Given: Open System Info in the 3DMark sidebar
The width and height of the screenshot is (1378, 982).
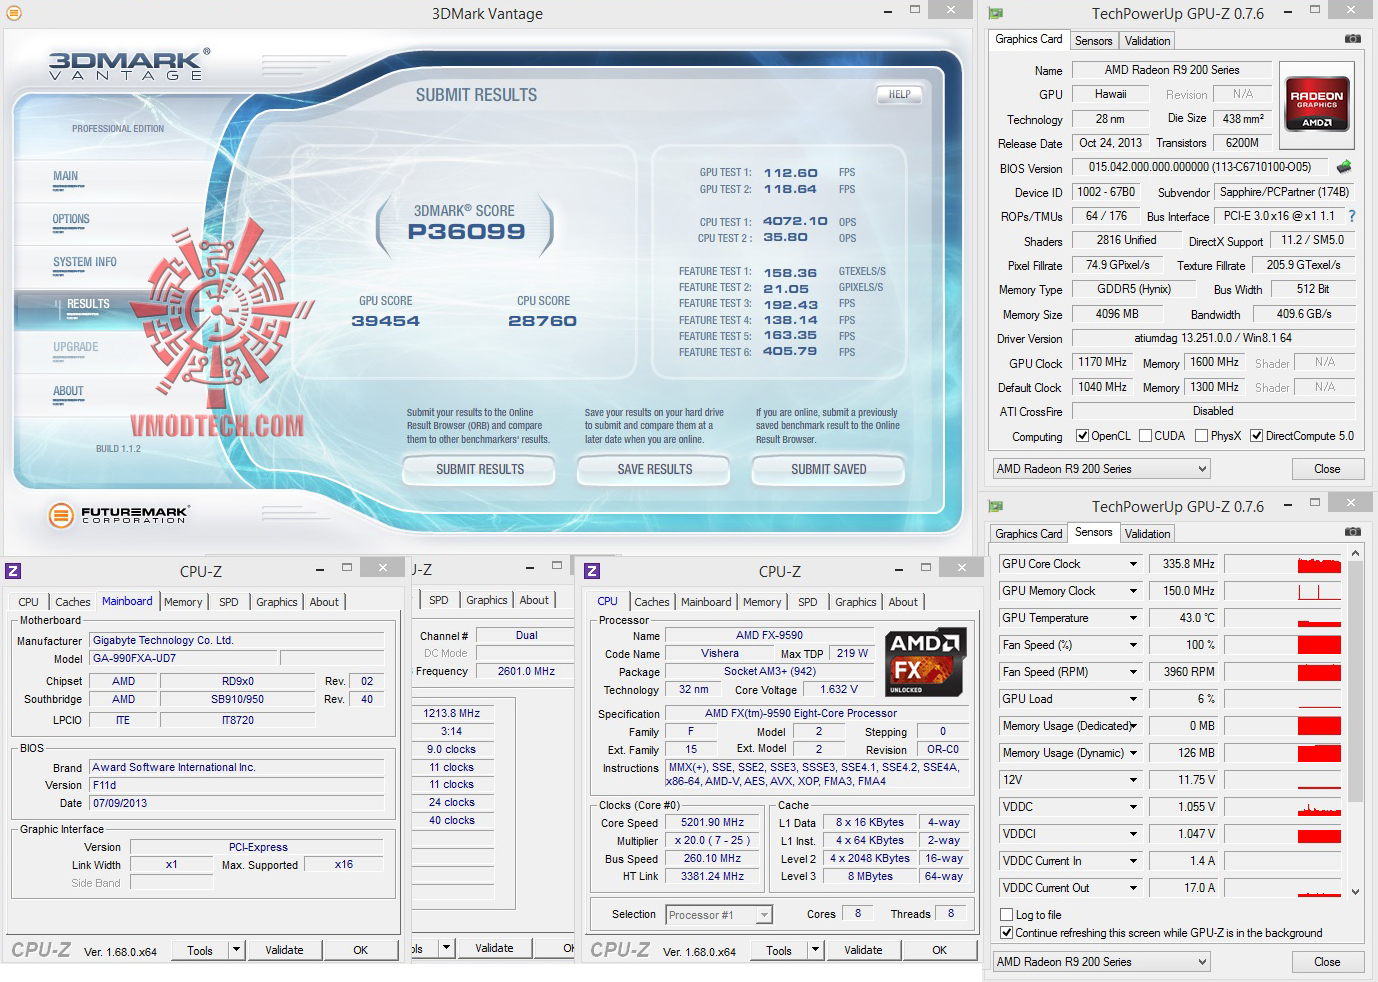Looking at the screenshot, I should [x=85, y=262].
